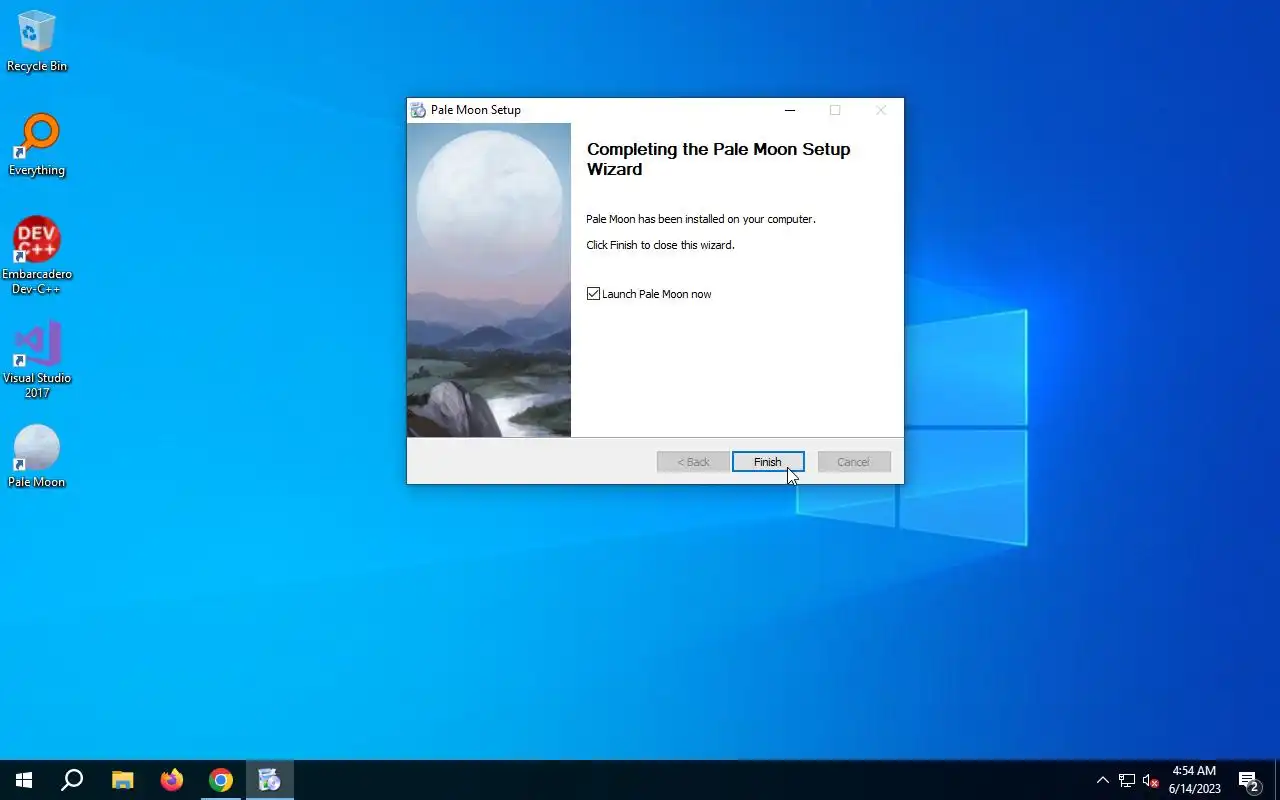Image resolution: width=1280 pixels, height=800 pixels.
Task: Uncheck the Launch Pale Moon now checkbox
Action: (x=593, y=294)
